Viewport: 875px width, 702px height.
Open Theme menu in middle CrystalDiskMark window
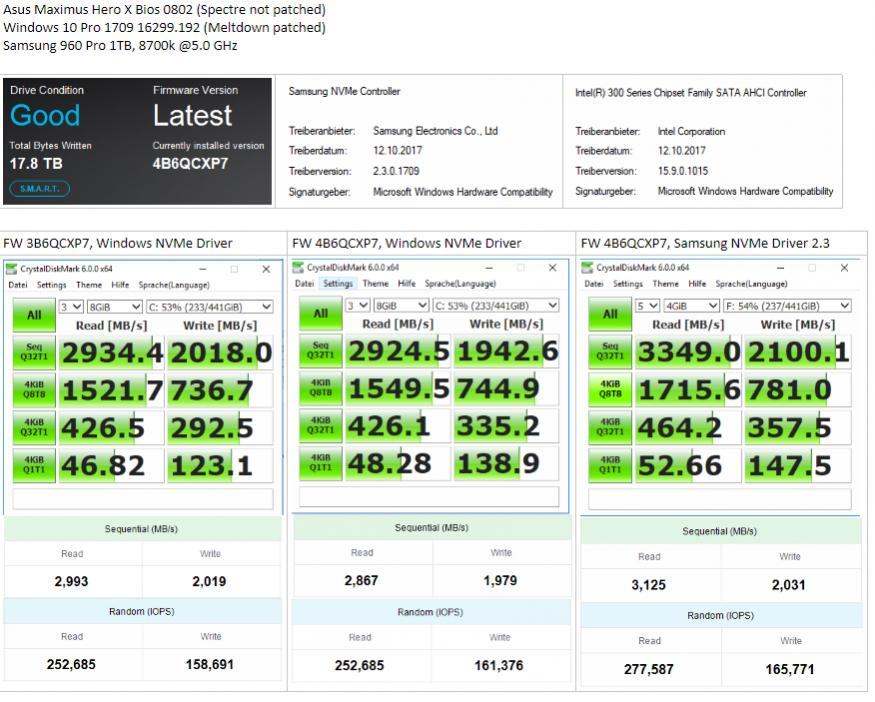click(x=376, y=283)
